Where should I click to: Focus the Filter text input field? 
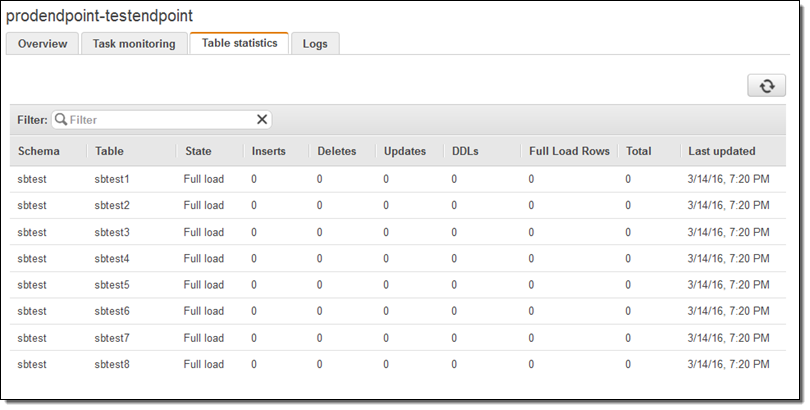(x=160, y=120)
